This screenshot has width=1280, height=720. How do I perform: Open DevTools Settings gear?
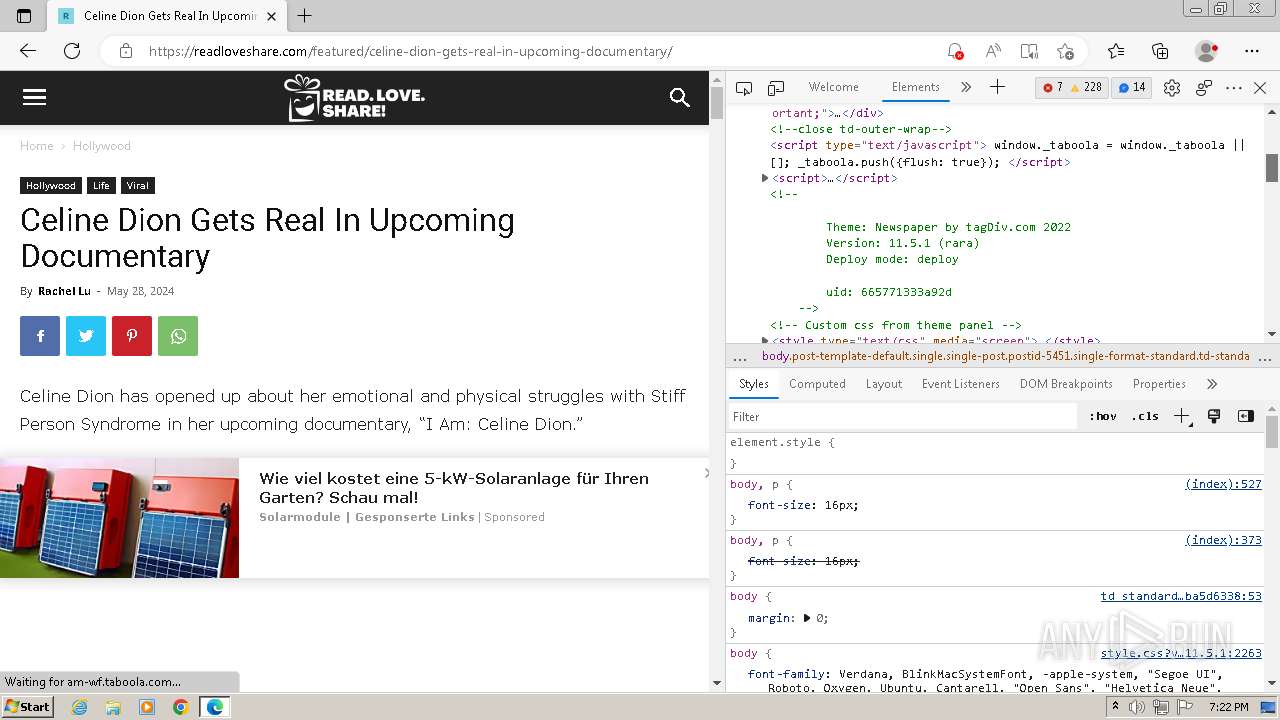[1172, 88]
